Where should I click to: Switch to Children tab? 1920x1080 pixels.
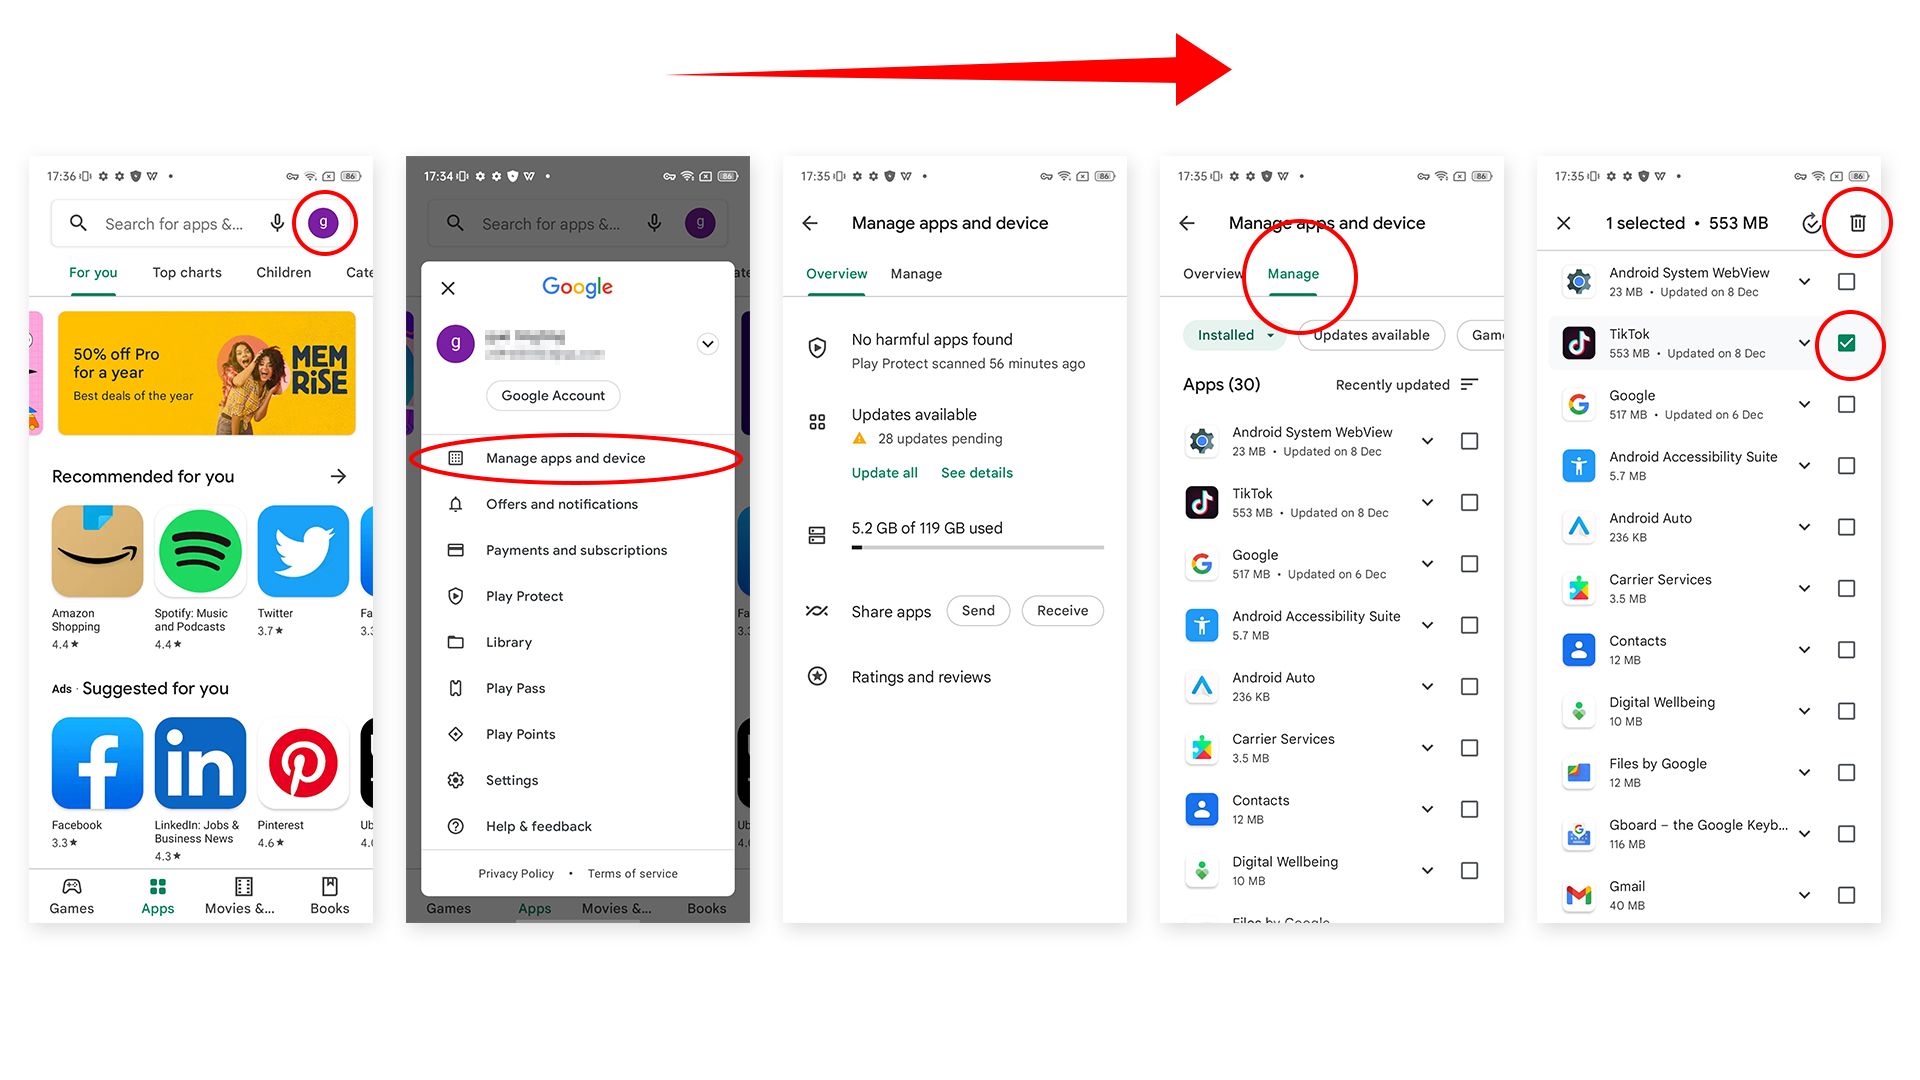(283, 272)
